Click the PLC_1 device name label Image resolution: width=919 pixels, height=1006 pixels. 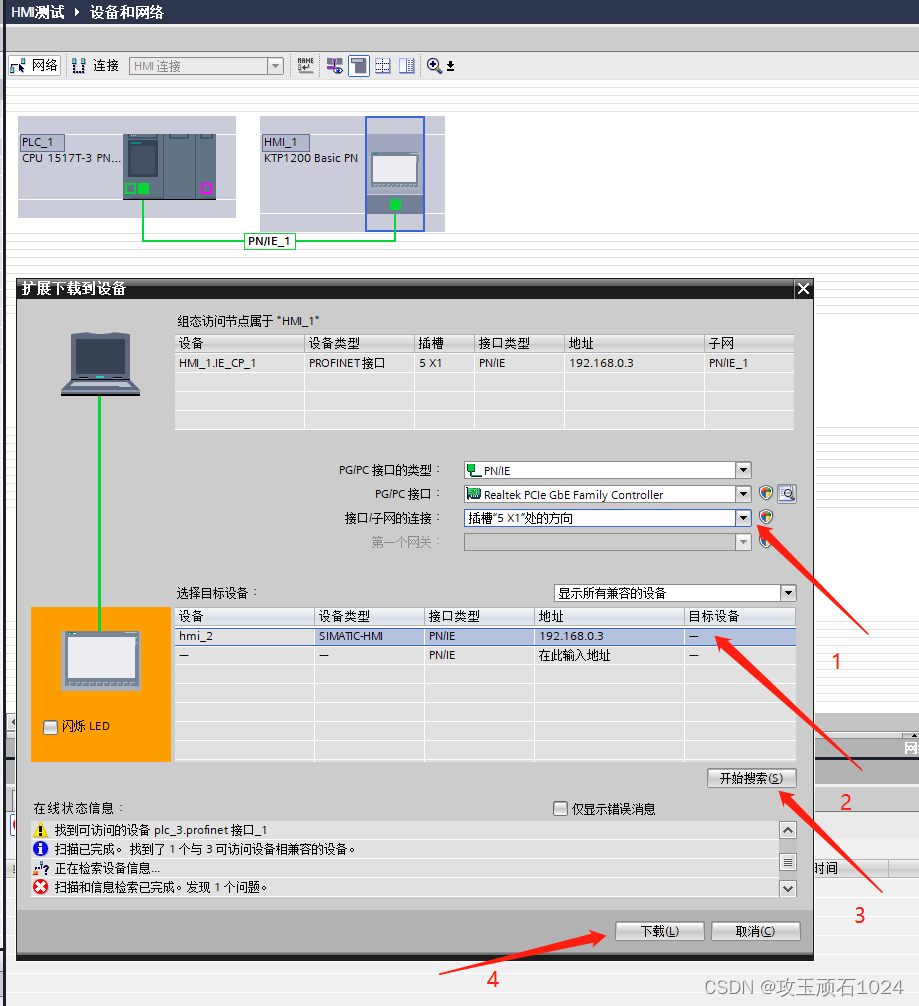pyautogui.click(x=42, y=142)
